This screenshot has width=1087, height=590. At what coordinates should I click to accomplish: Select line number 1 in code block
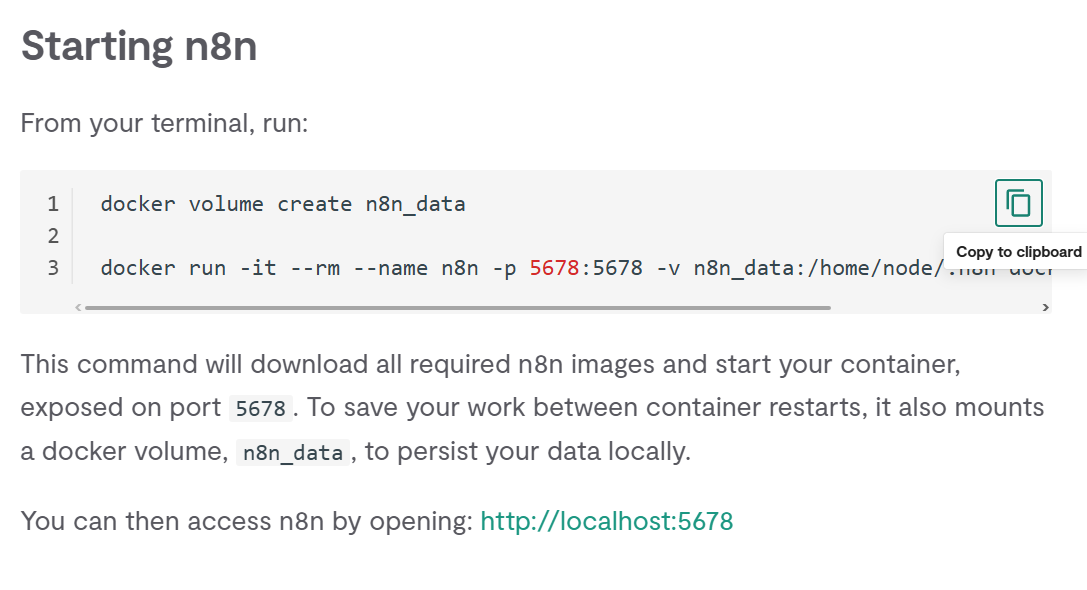point(53,204)
